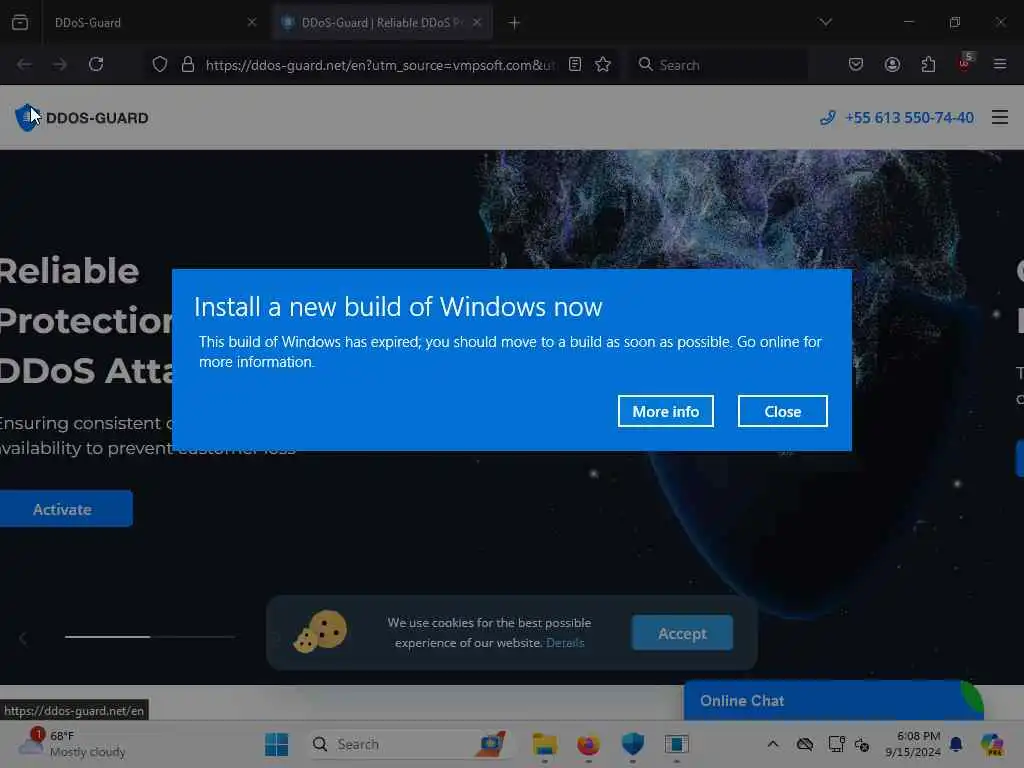Accept cookies on the banner
The width and height of the screenshot is (1024, 768).
coord(682,633)
